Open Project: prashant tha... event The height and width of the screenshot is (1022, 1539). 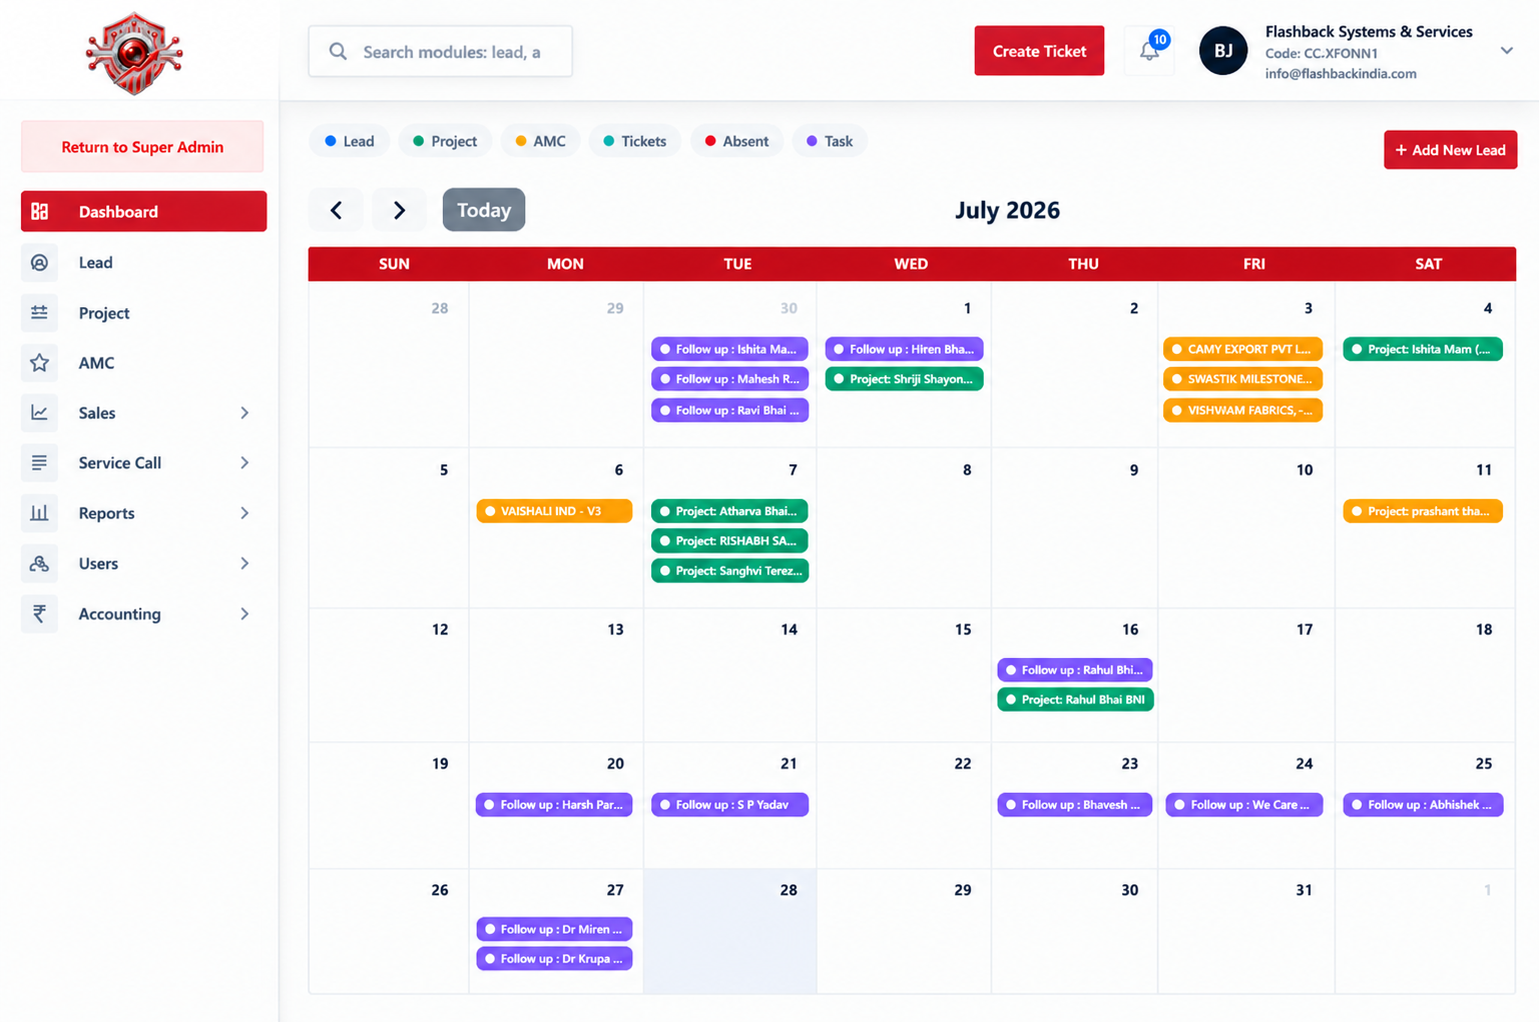(1423, 511)
